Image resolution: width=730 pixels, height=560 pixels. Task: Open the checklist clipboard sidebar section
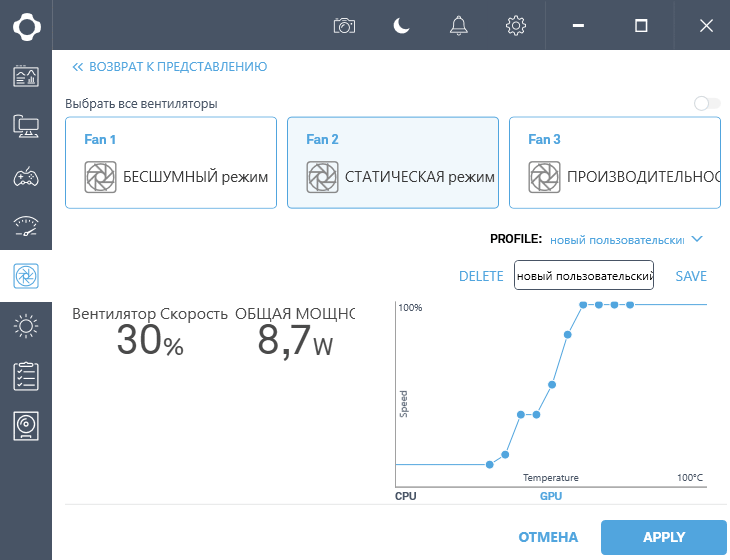[x=26, y=375]
